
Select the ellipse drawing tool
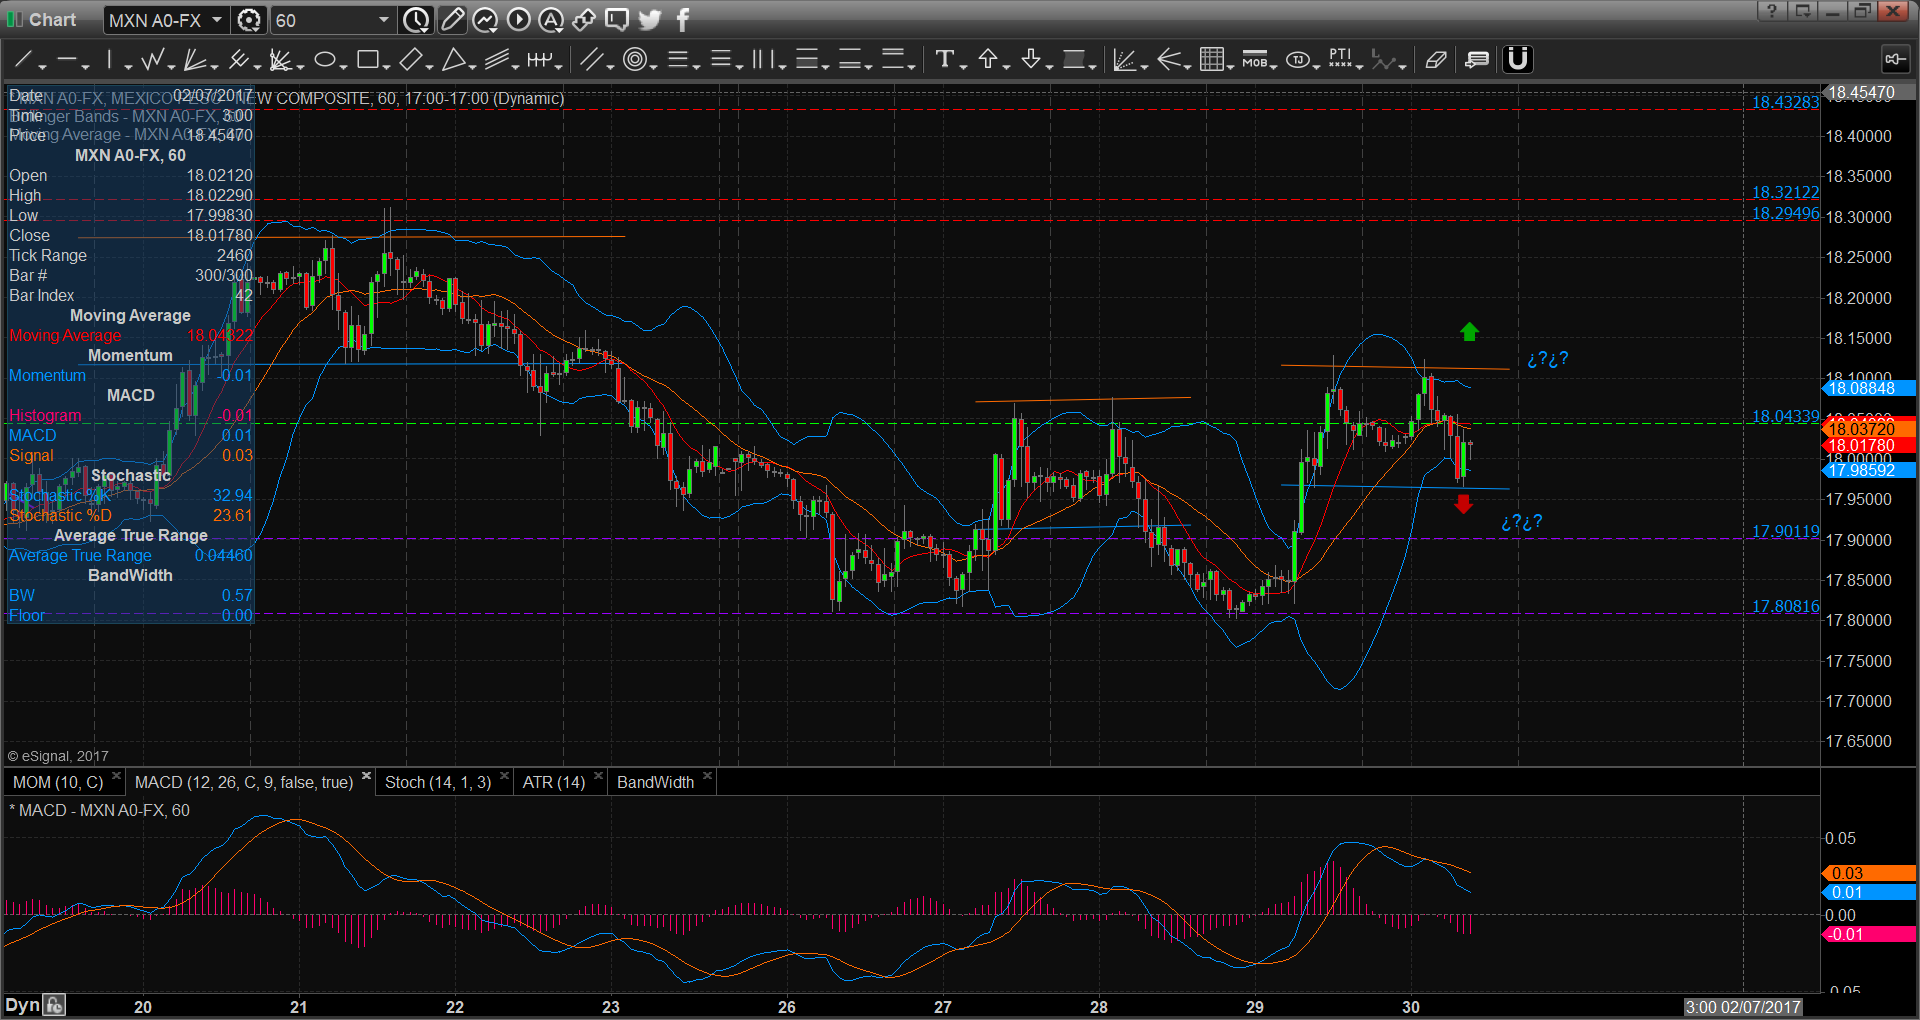tap(324, 60)
